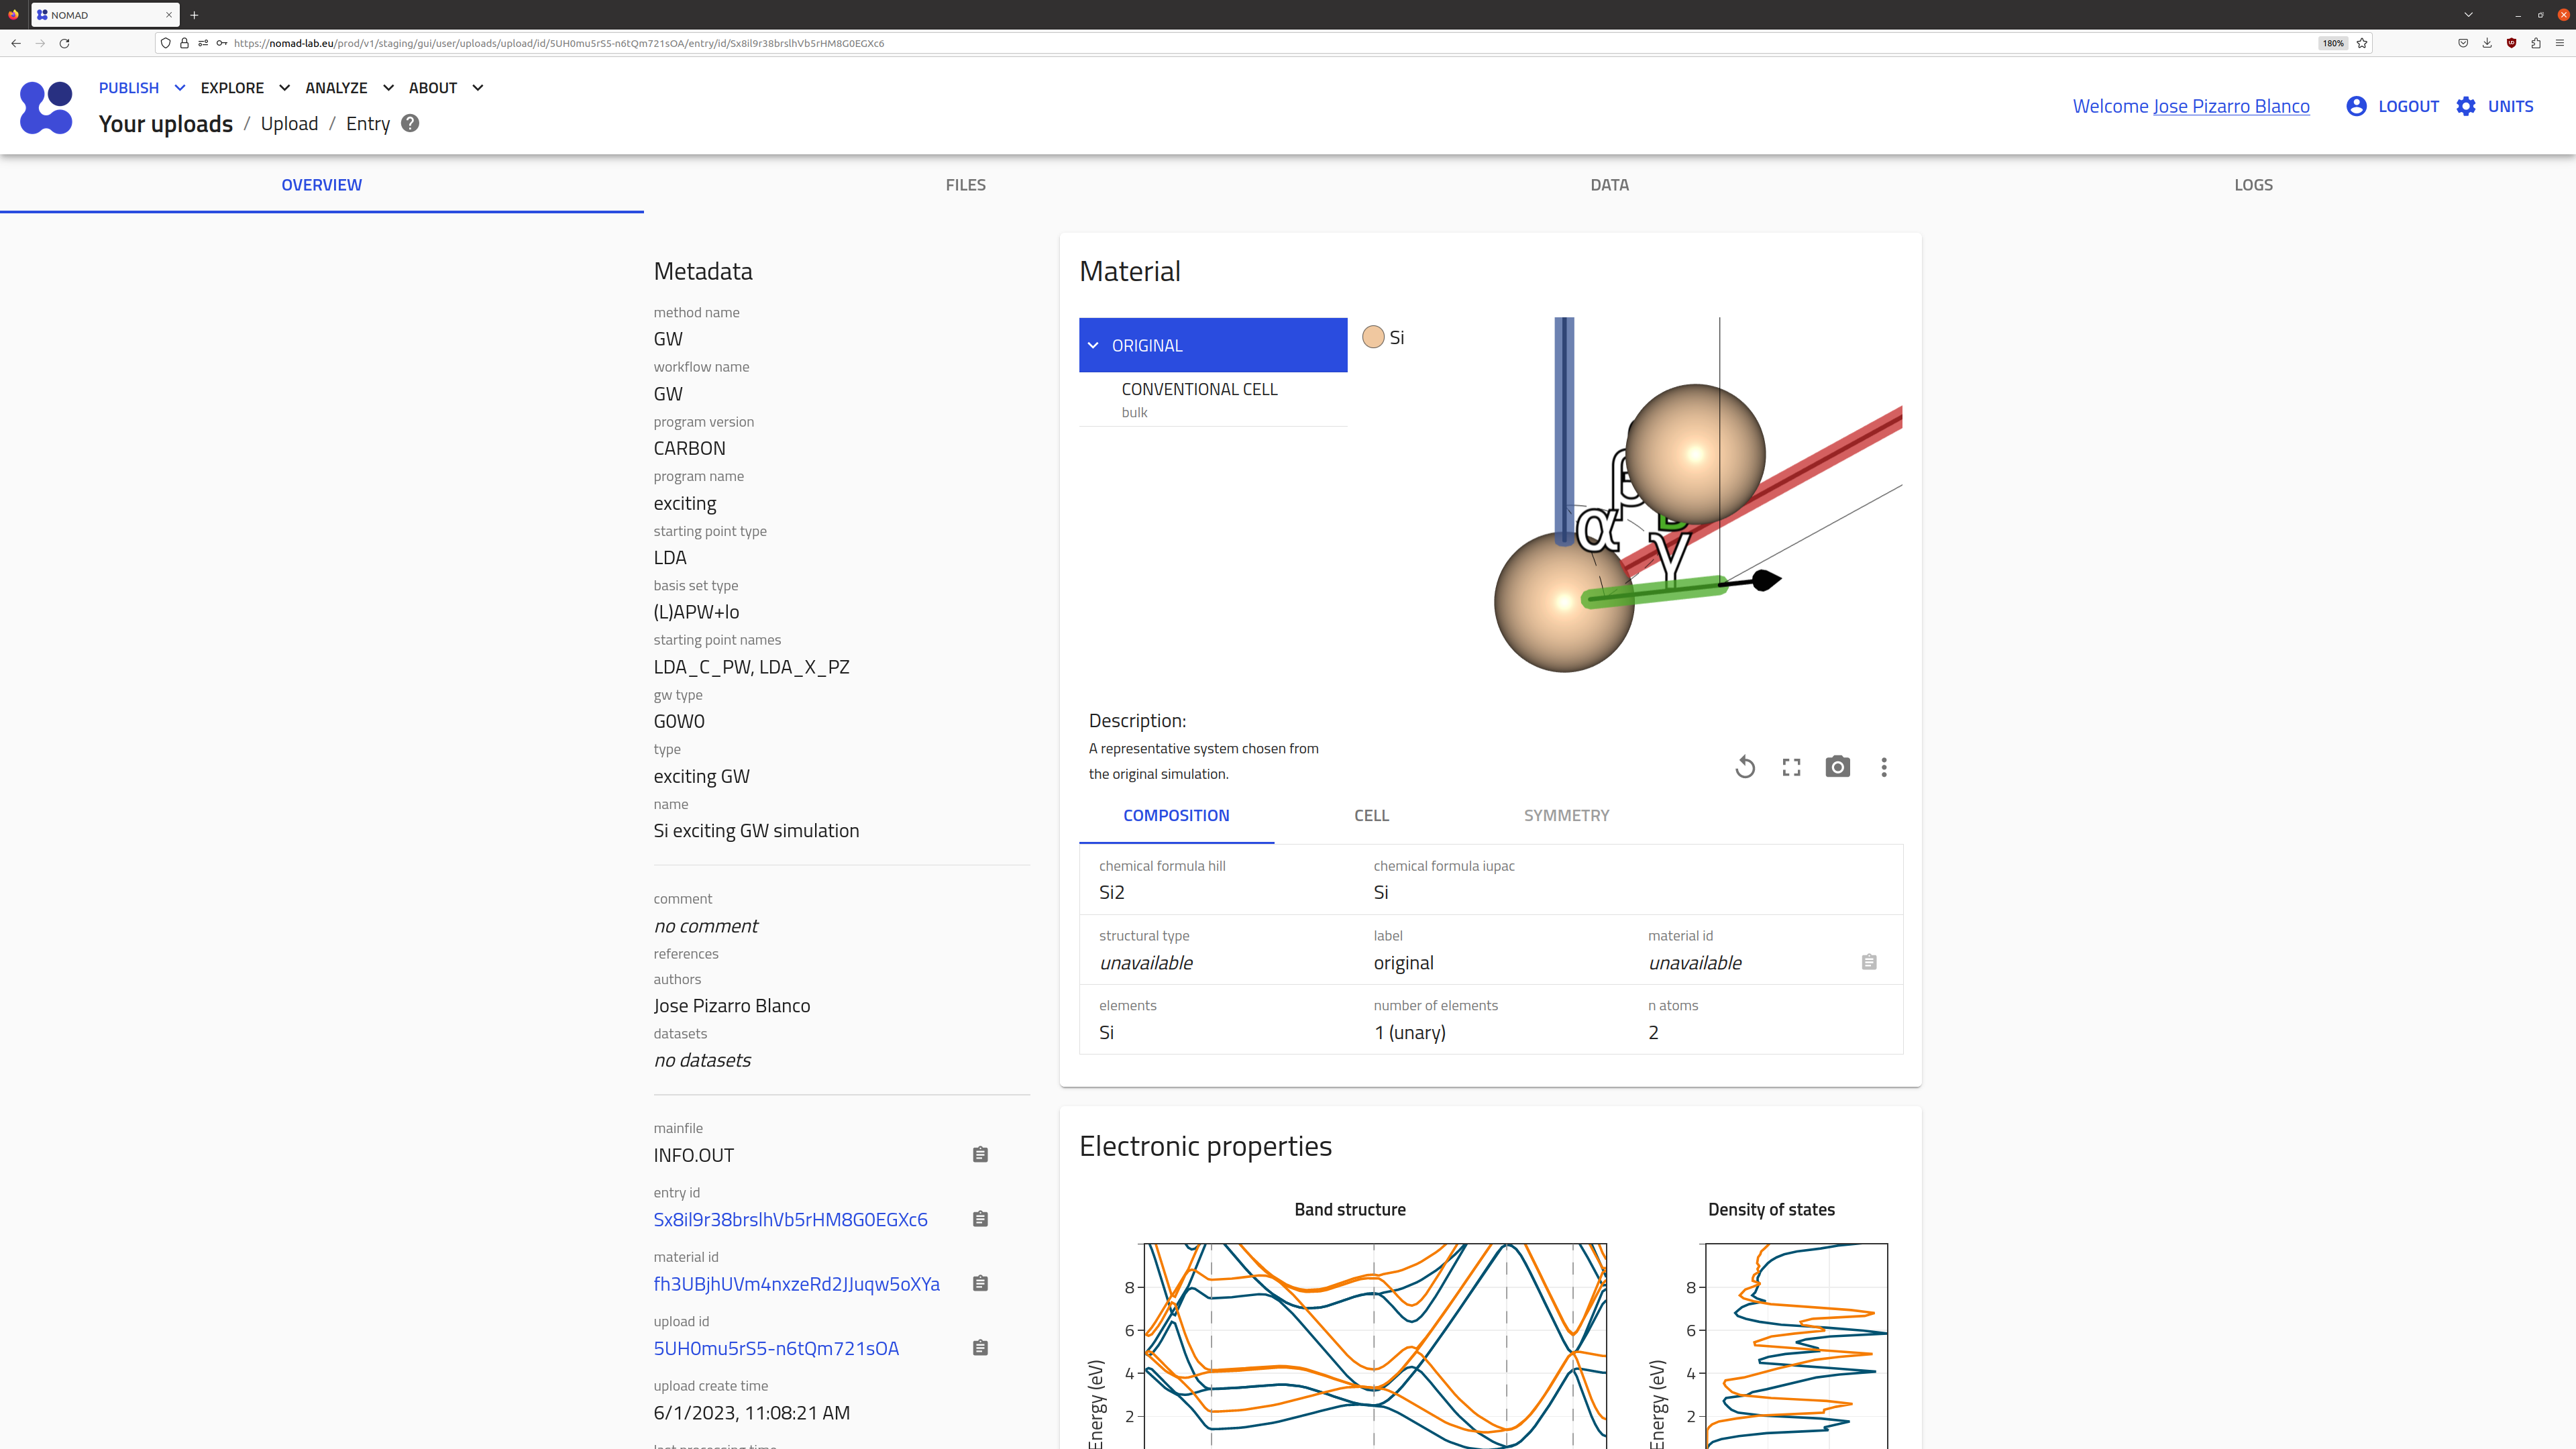The width and height of the screenshot is (2576, 1449).
Task: Open the ANALYZE menu
Action: pyautogui.click(x=336, y=88)
